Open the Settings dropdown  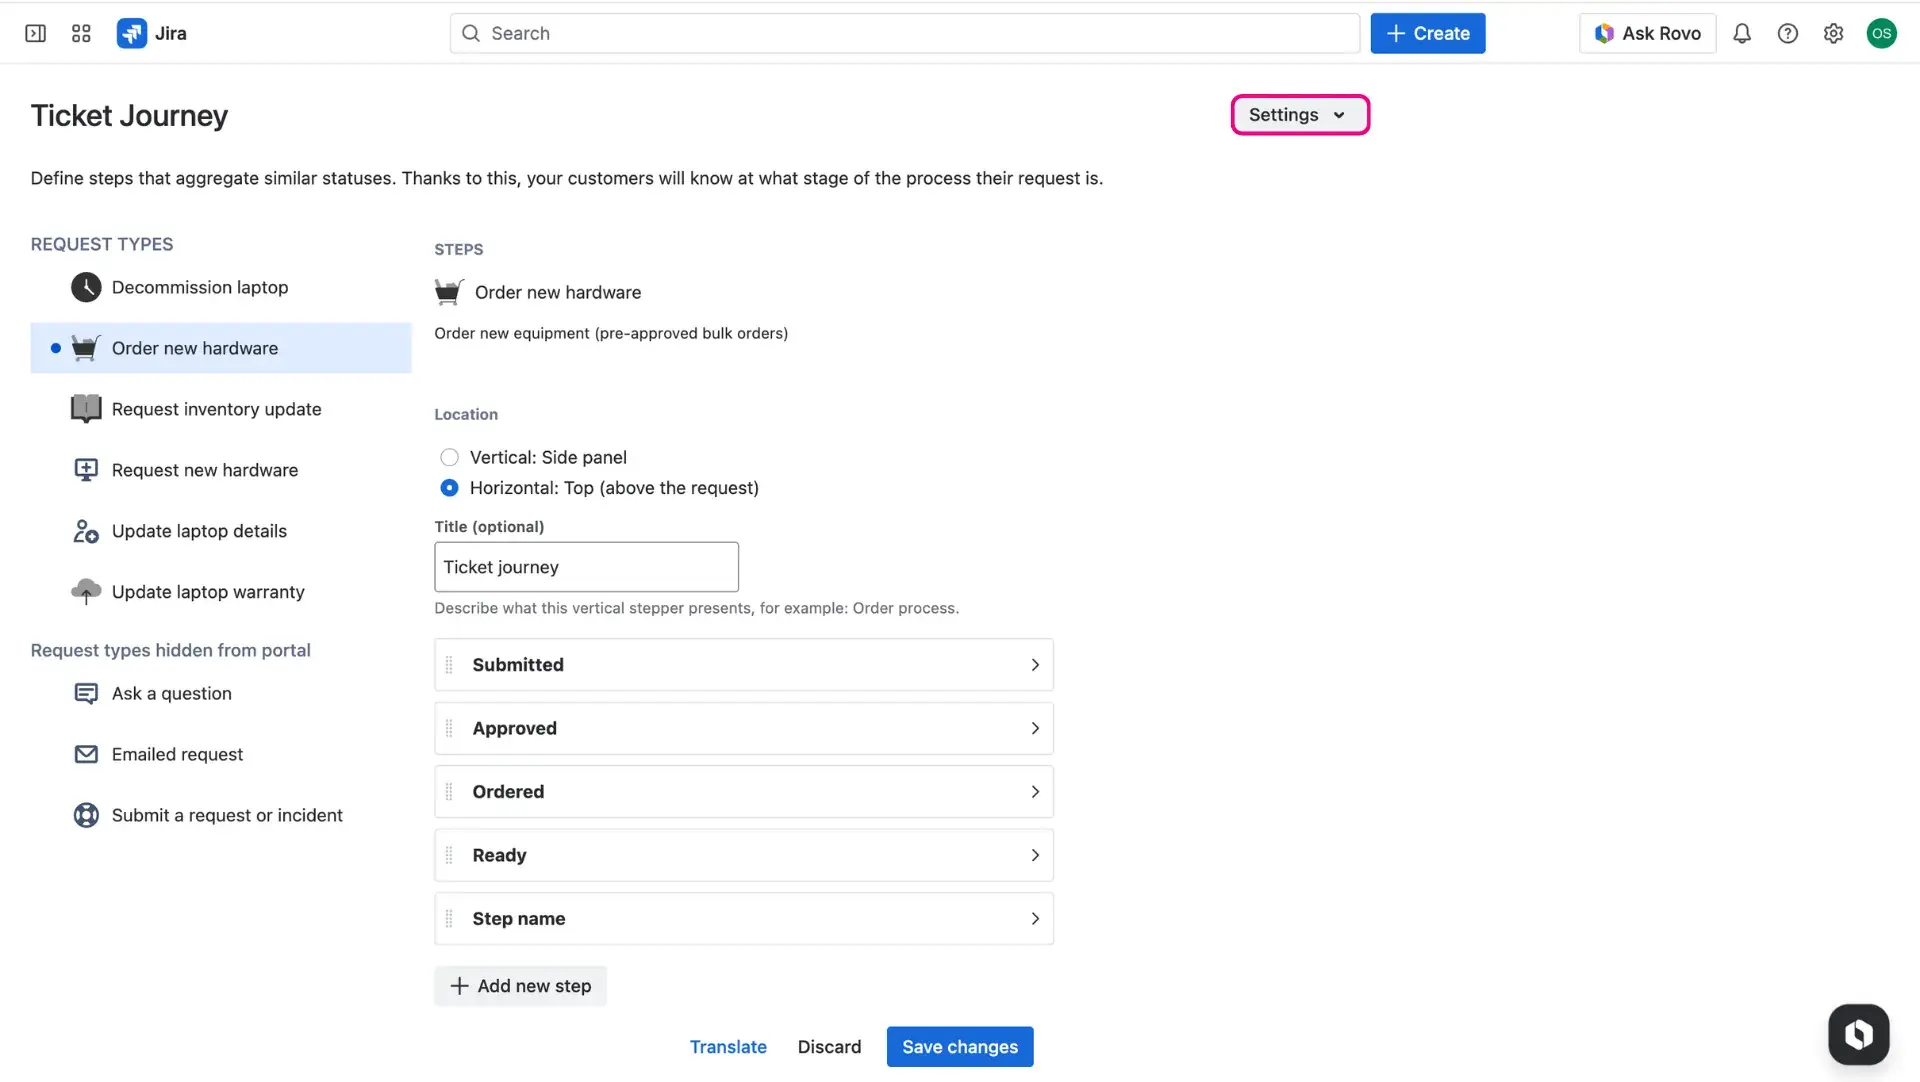click(x=1298, y=114)
